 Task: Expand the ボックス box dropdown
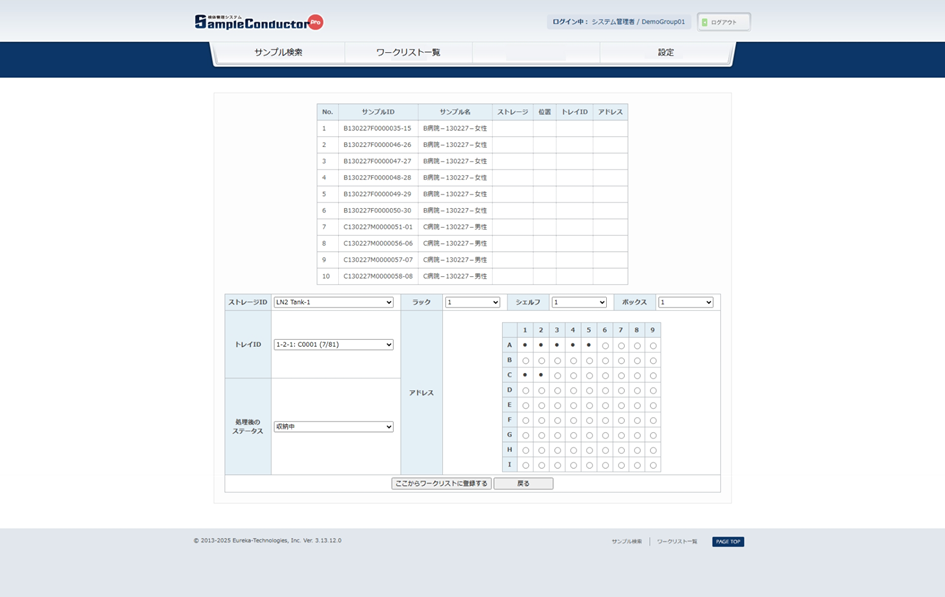click(x=685, y=302)
